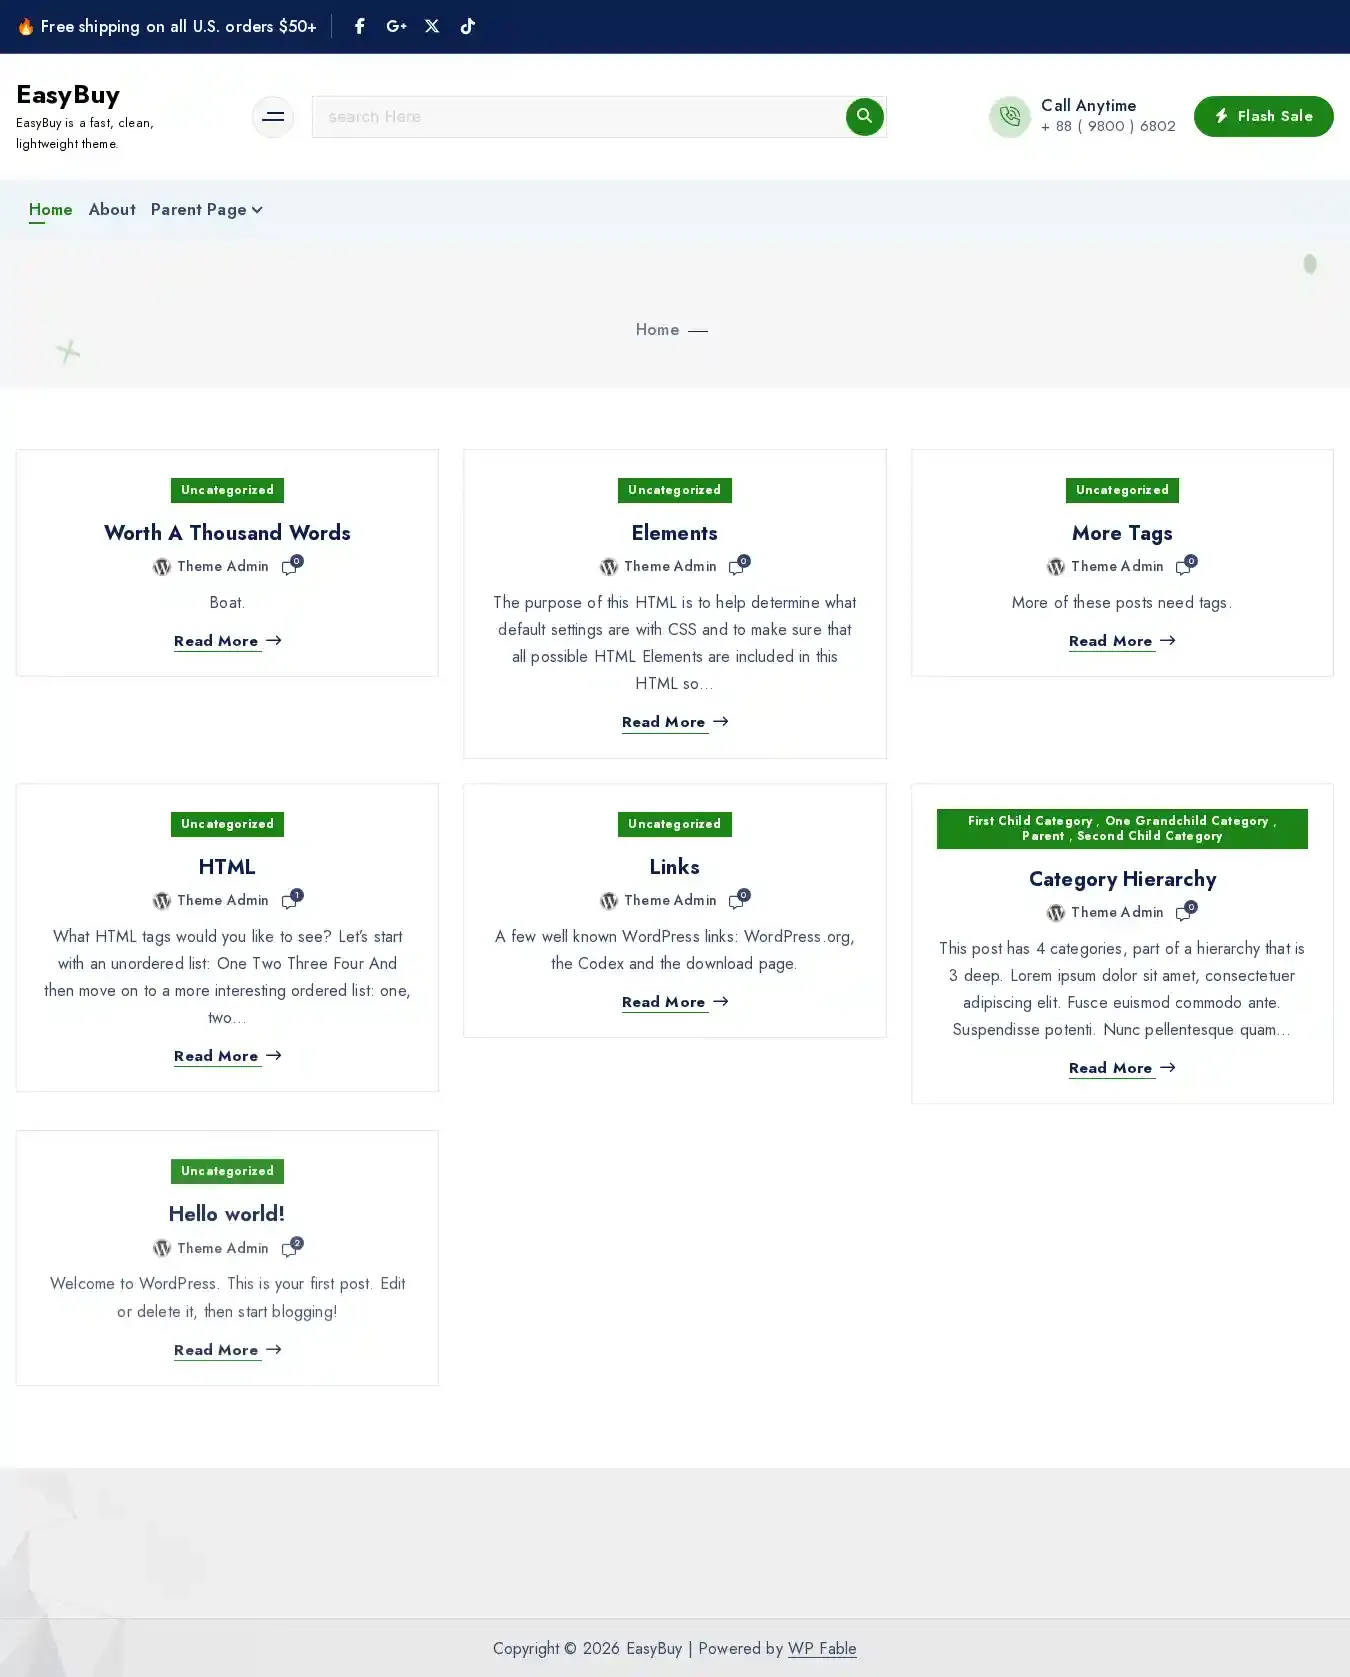Click the Call Anytime label
1350x1677 pixels.
1088,105
